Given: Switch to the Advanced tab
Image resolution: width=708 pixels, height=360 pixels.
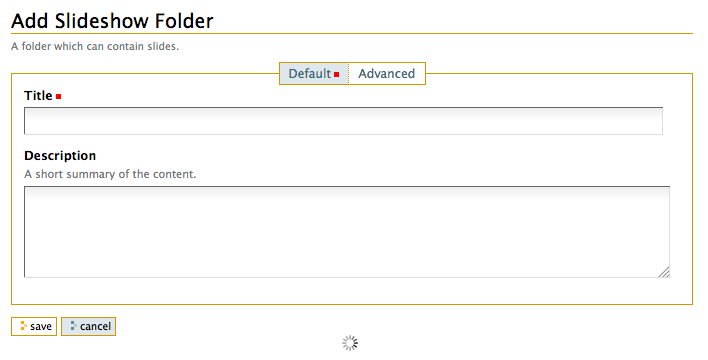Looking at the screenshot, I should [x=387, y=74].
